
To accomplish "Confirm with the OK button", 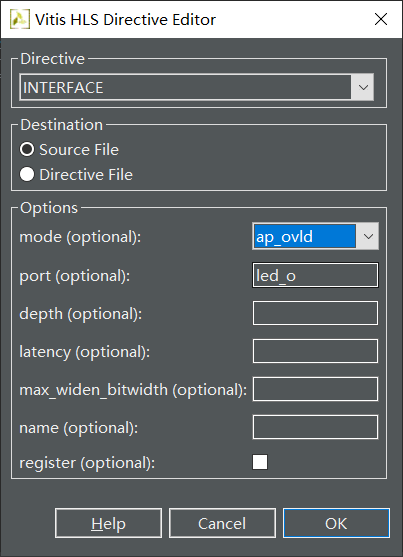I will pos(336,523).
